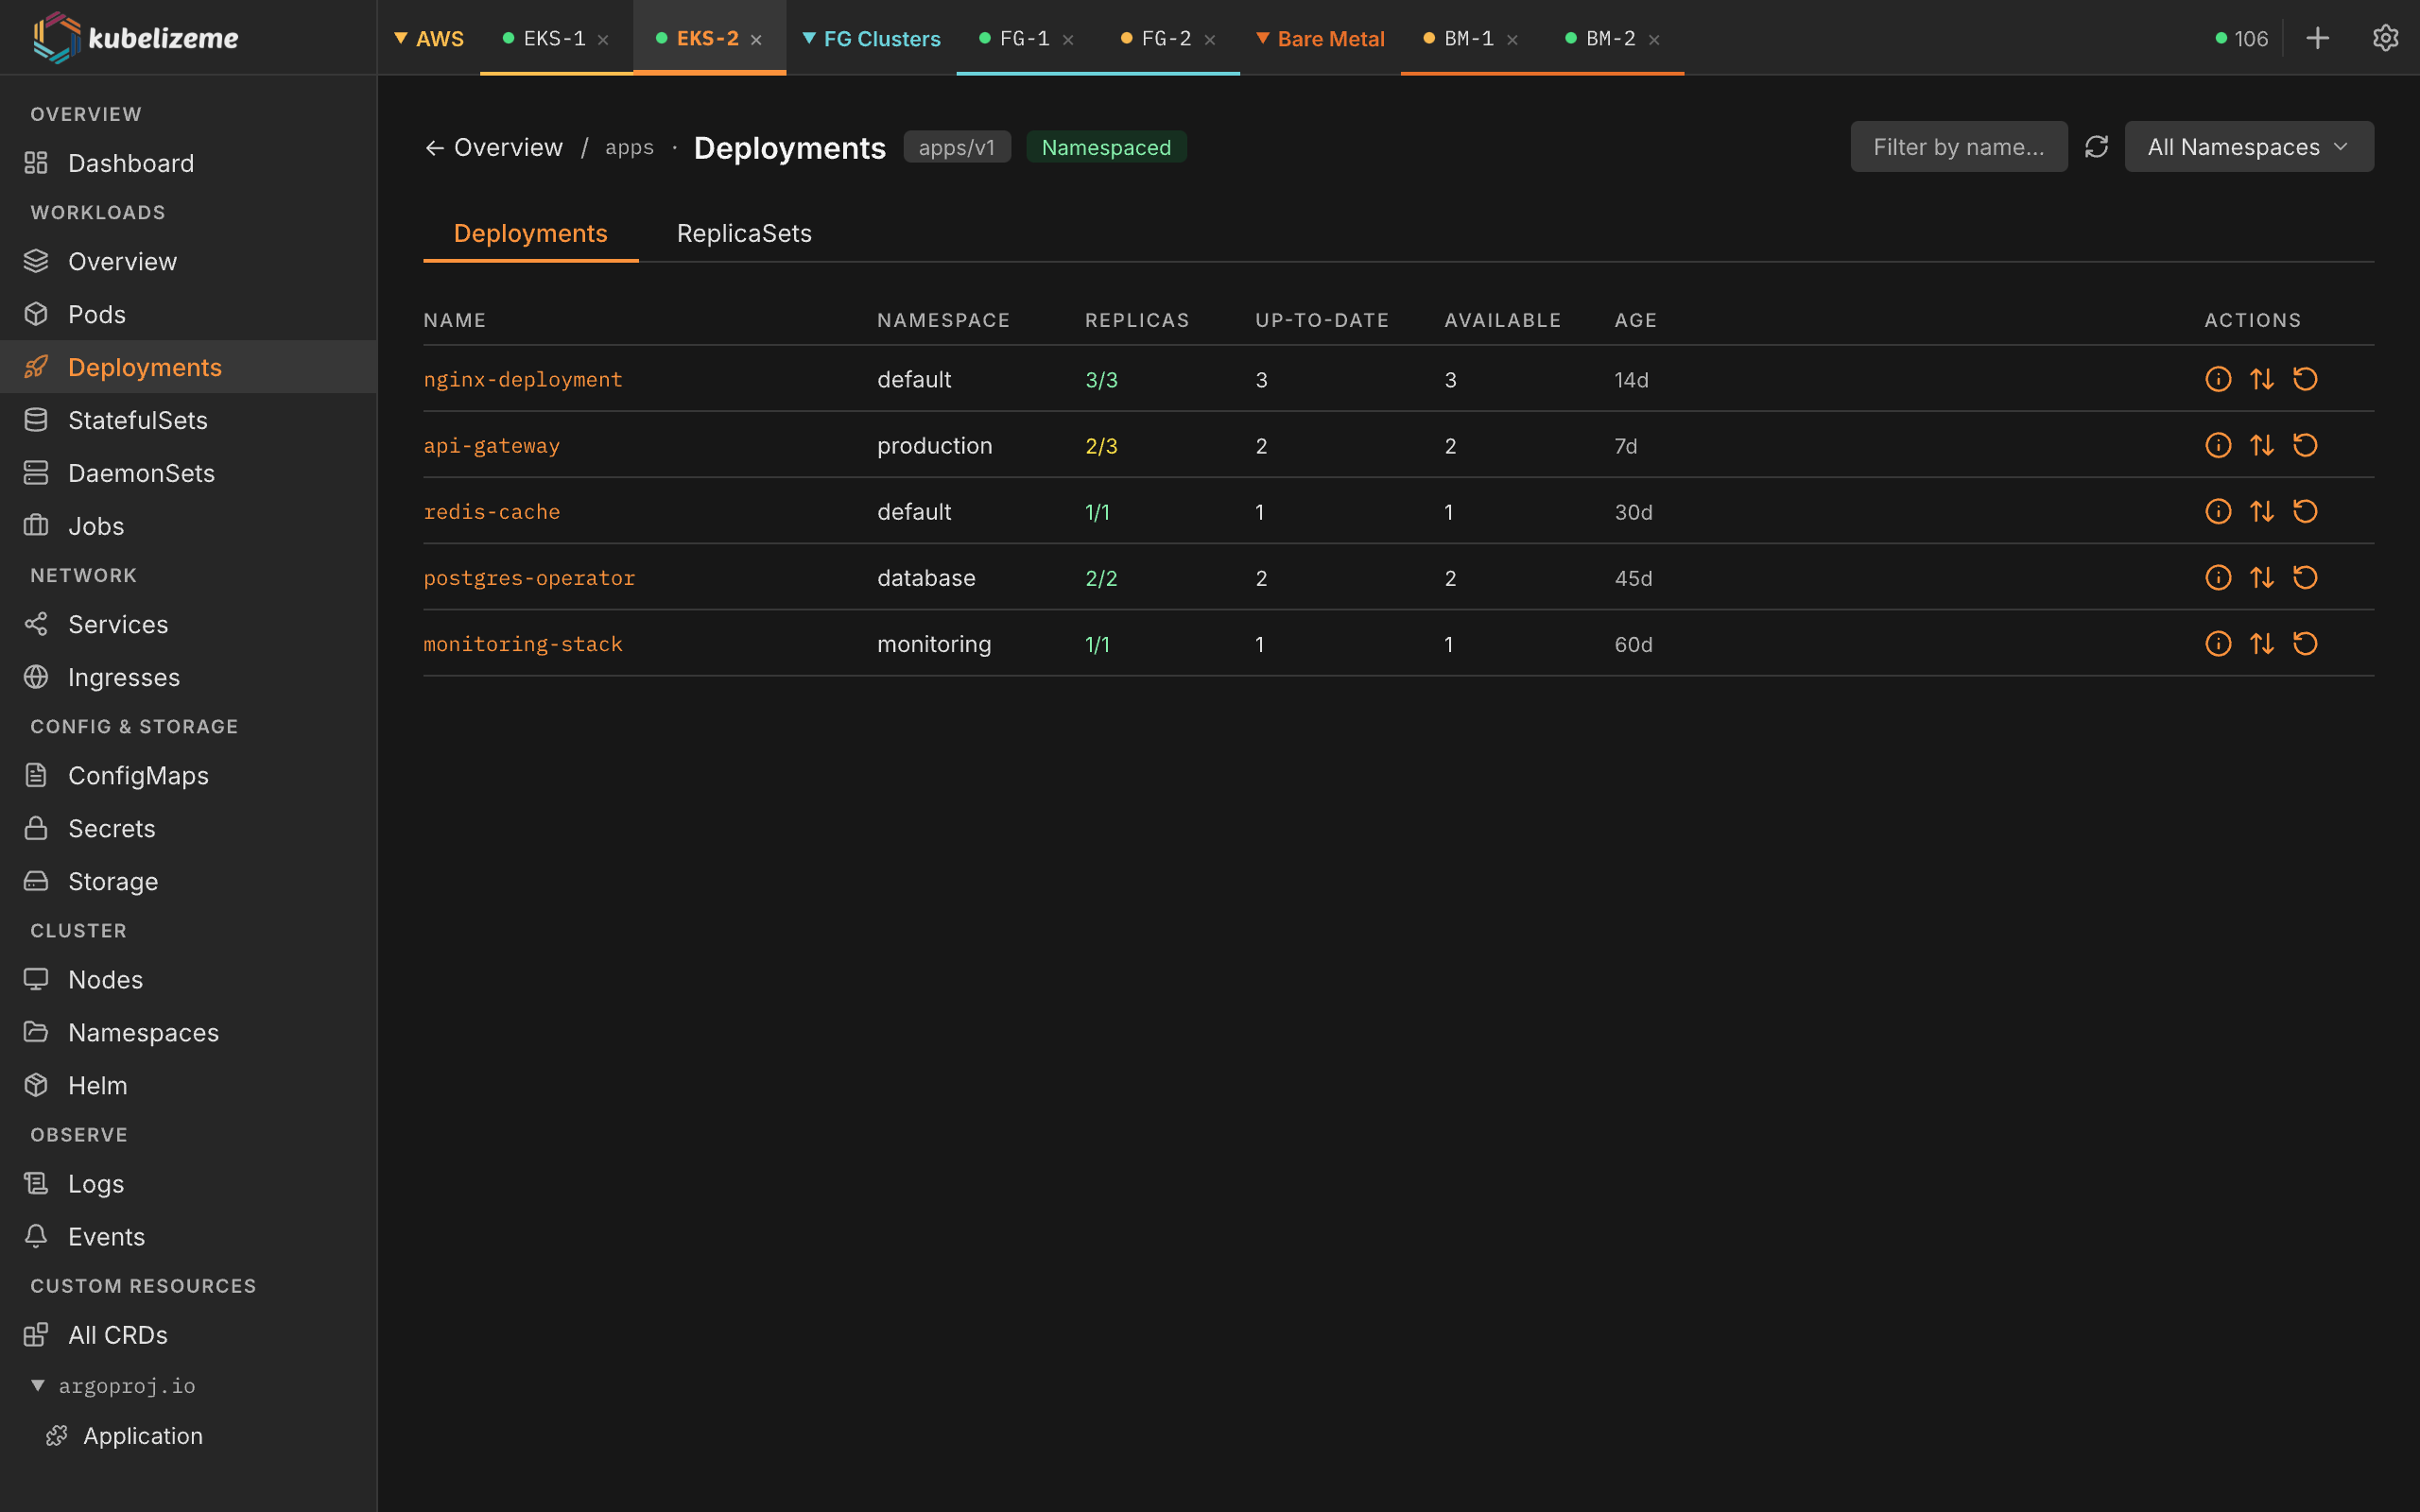This screenshot has width=2420, height=1512.
Task: Open the All Namespaces dropdown
Action: pyautogui.click(x=2248, y=146)
